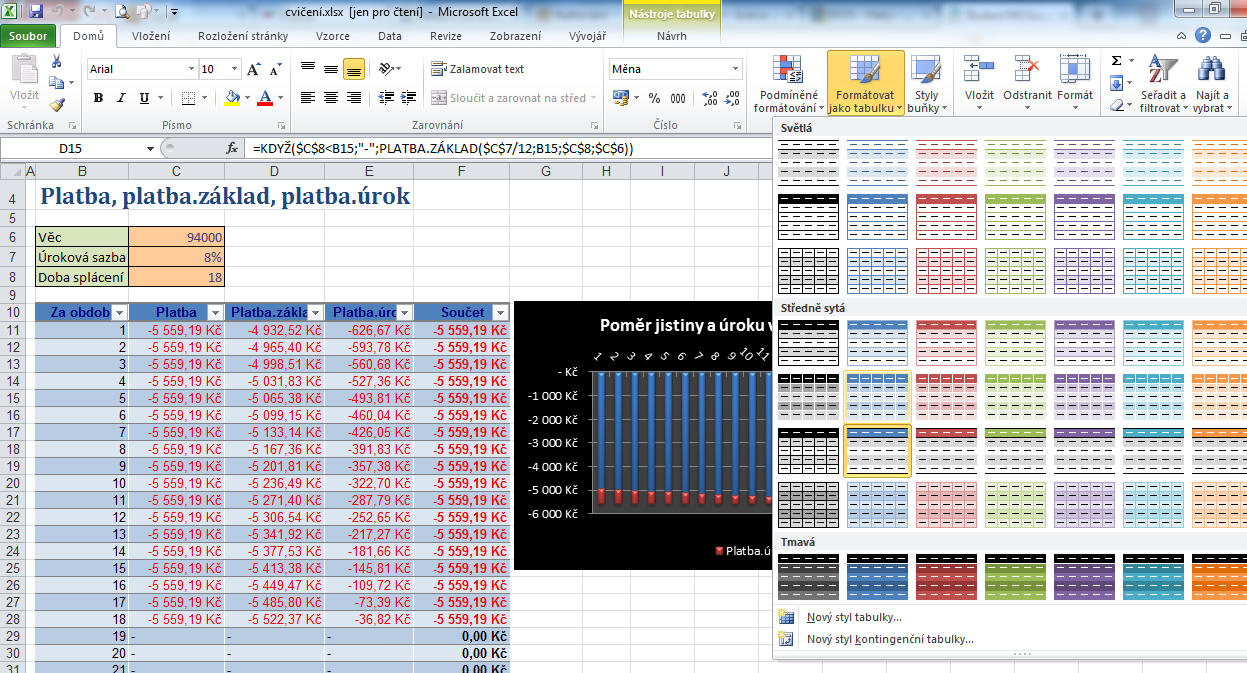Click the Copy icon in Schránka
The image size is (1247, 673).
point(56,84)
